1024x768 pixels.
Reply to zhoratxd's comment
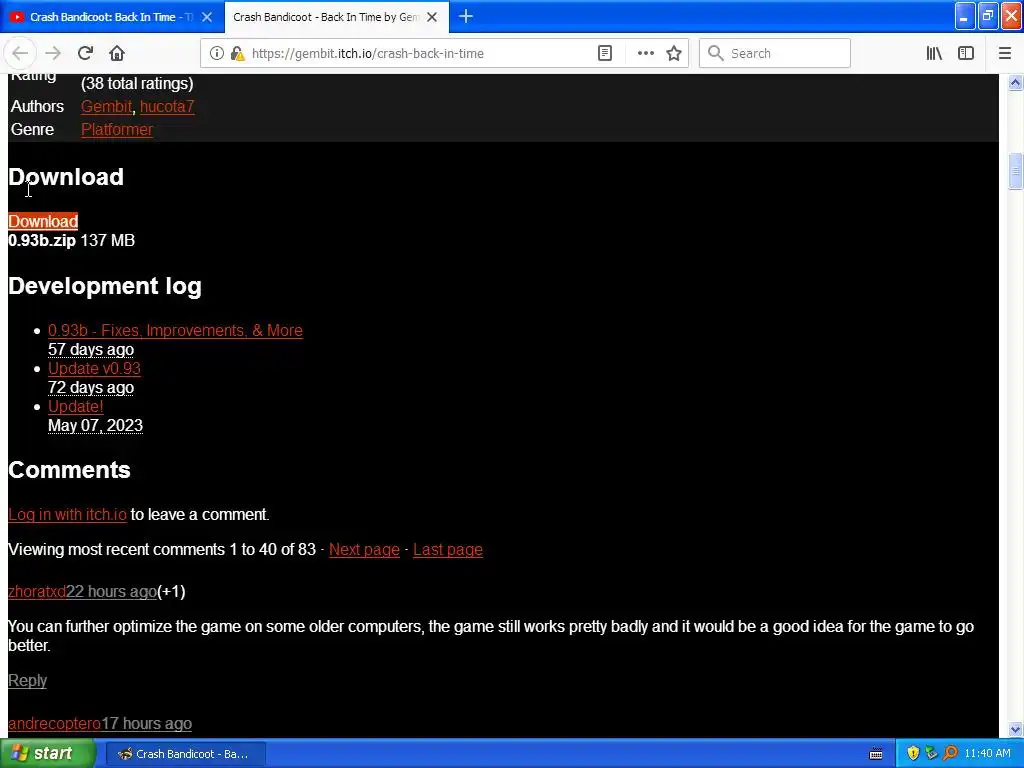coord(27,680)
